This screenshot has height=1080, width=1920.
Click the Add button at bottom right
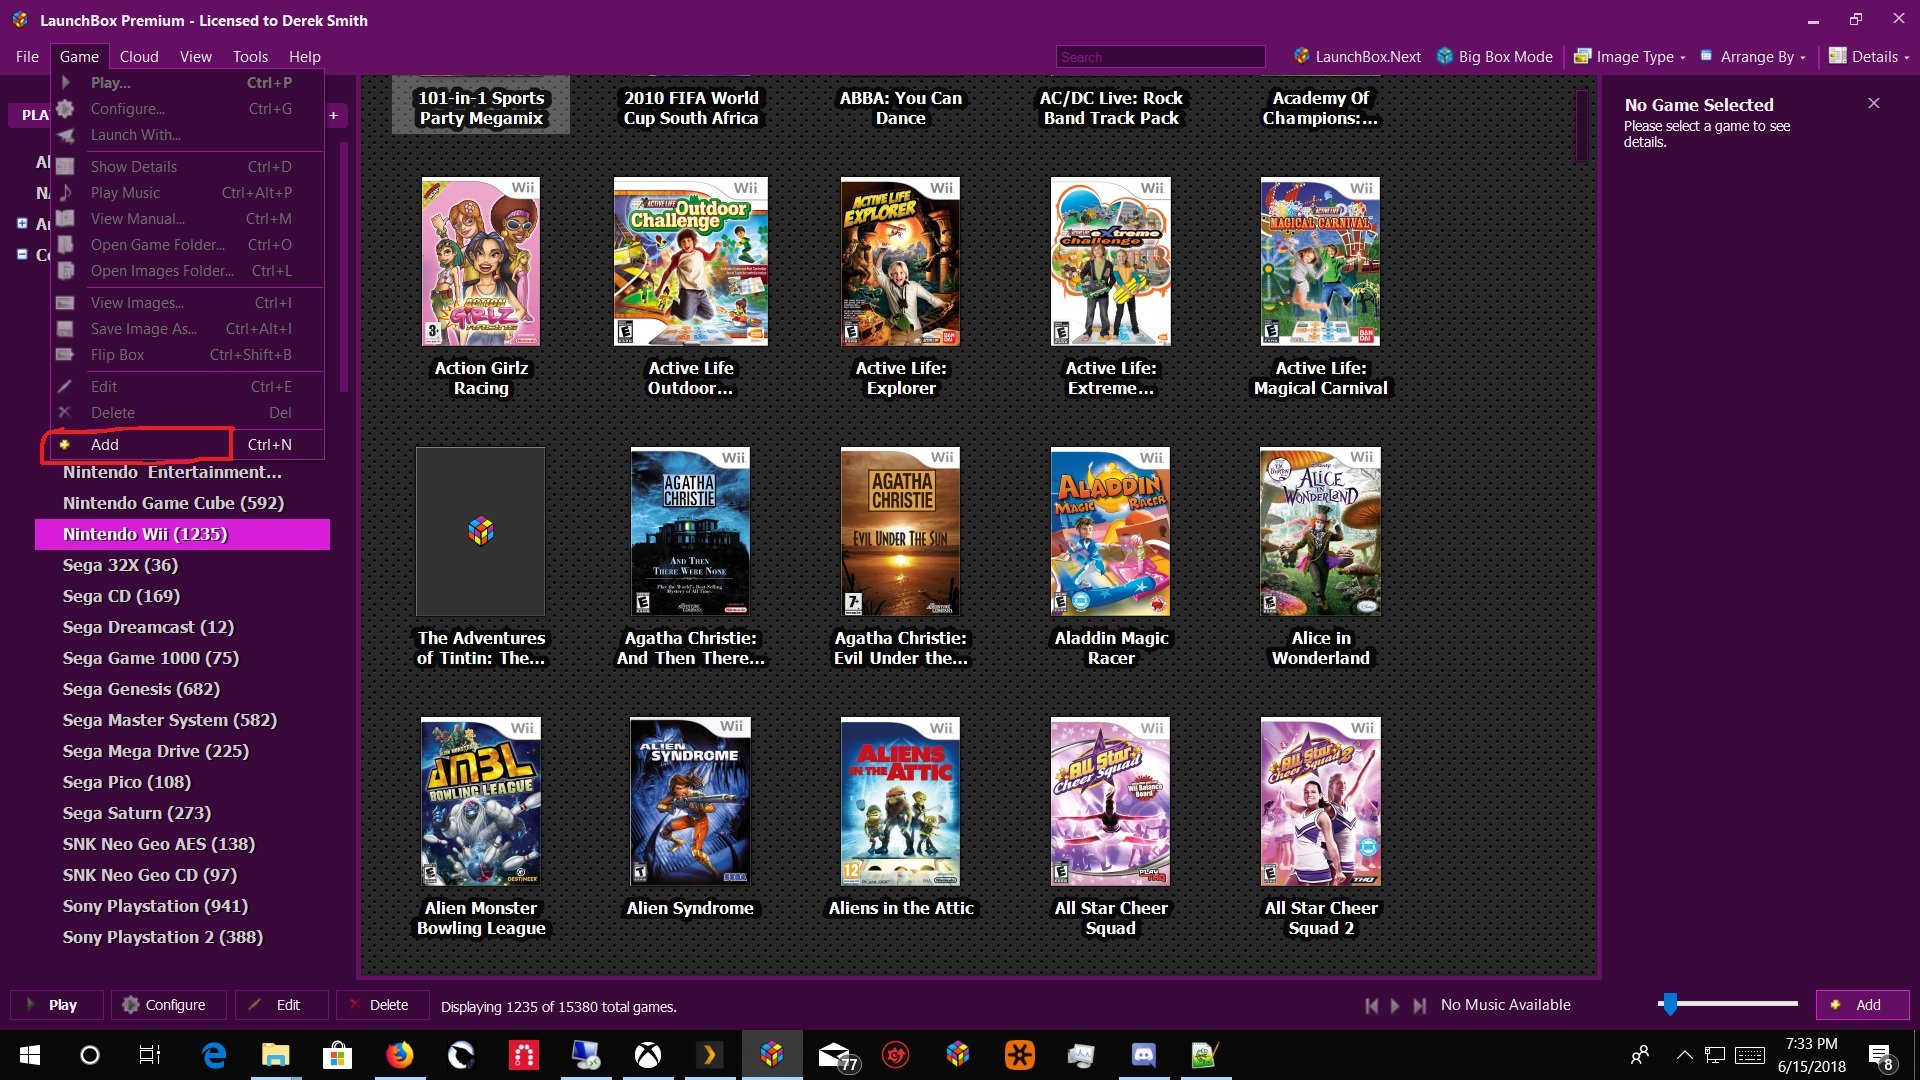tap(1862, 1005)
